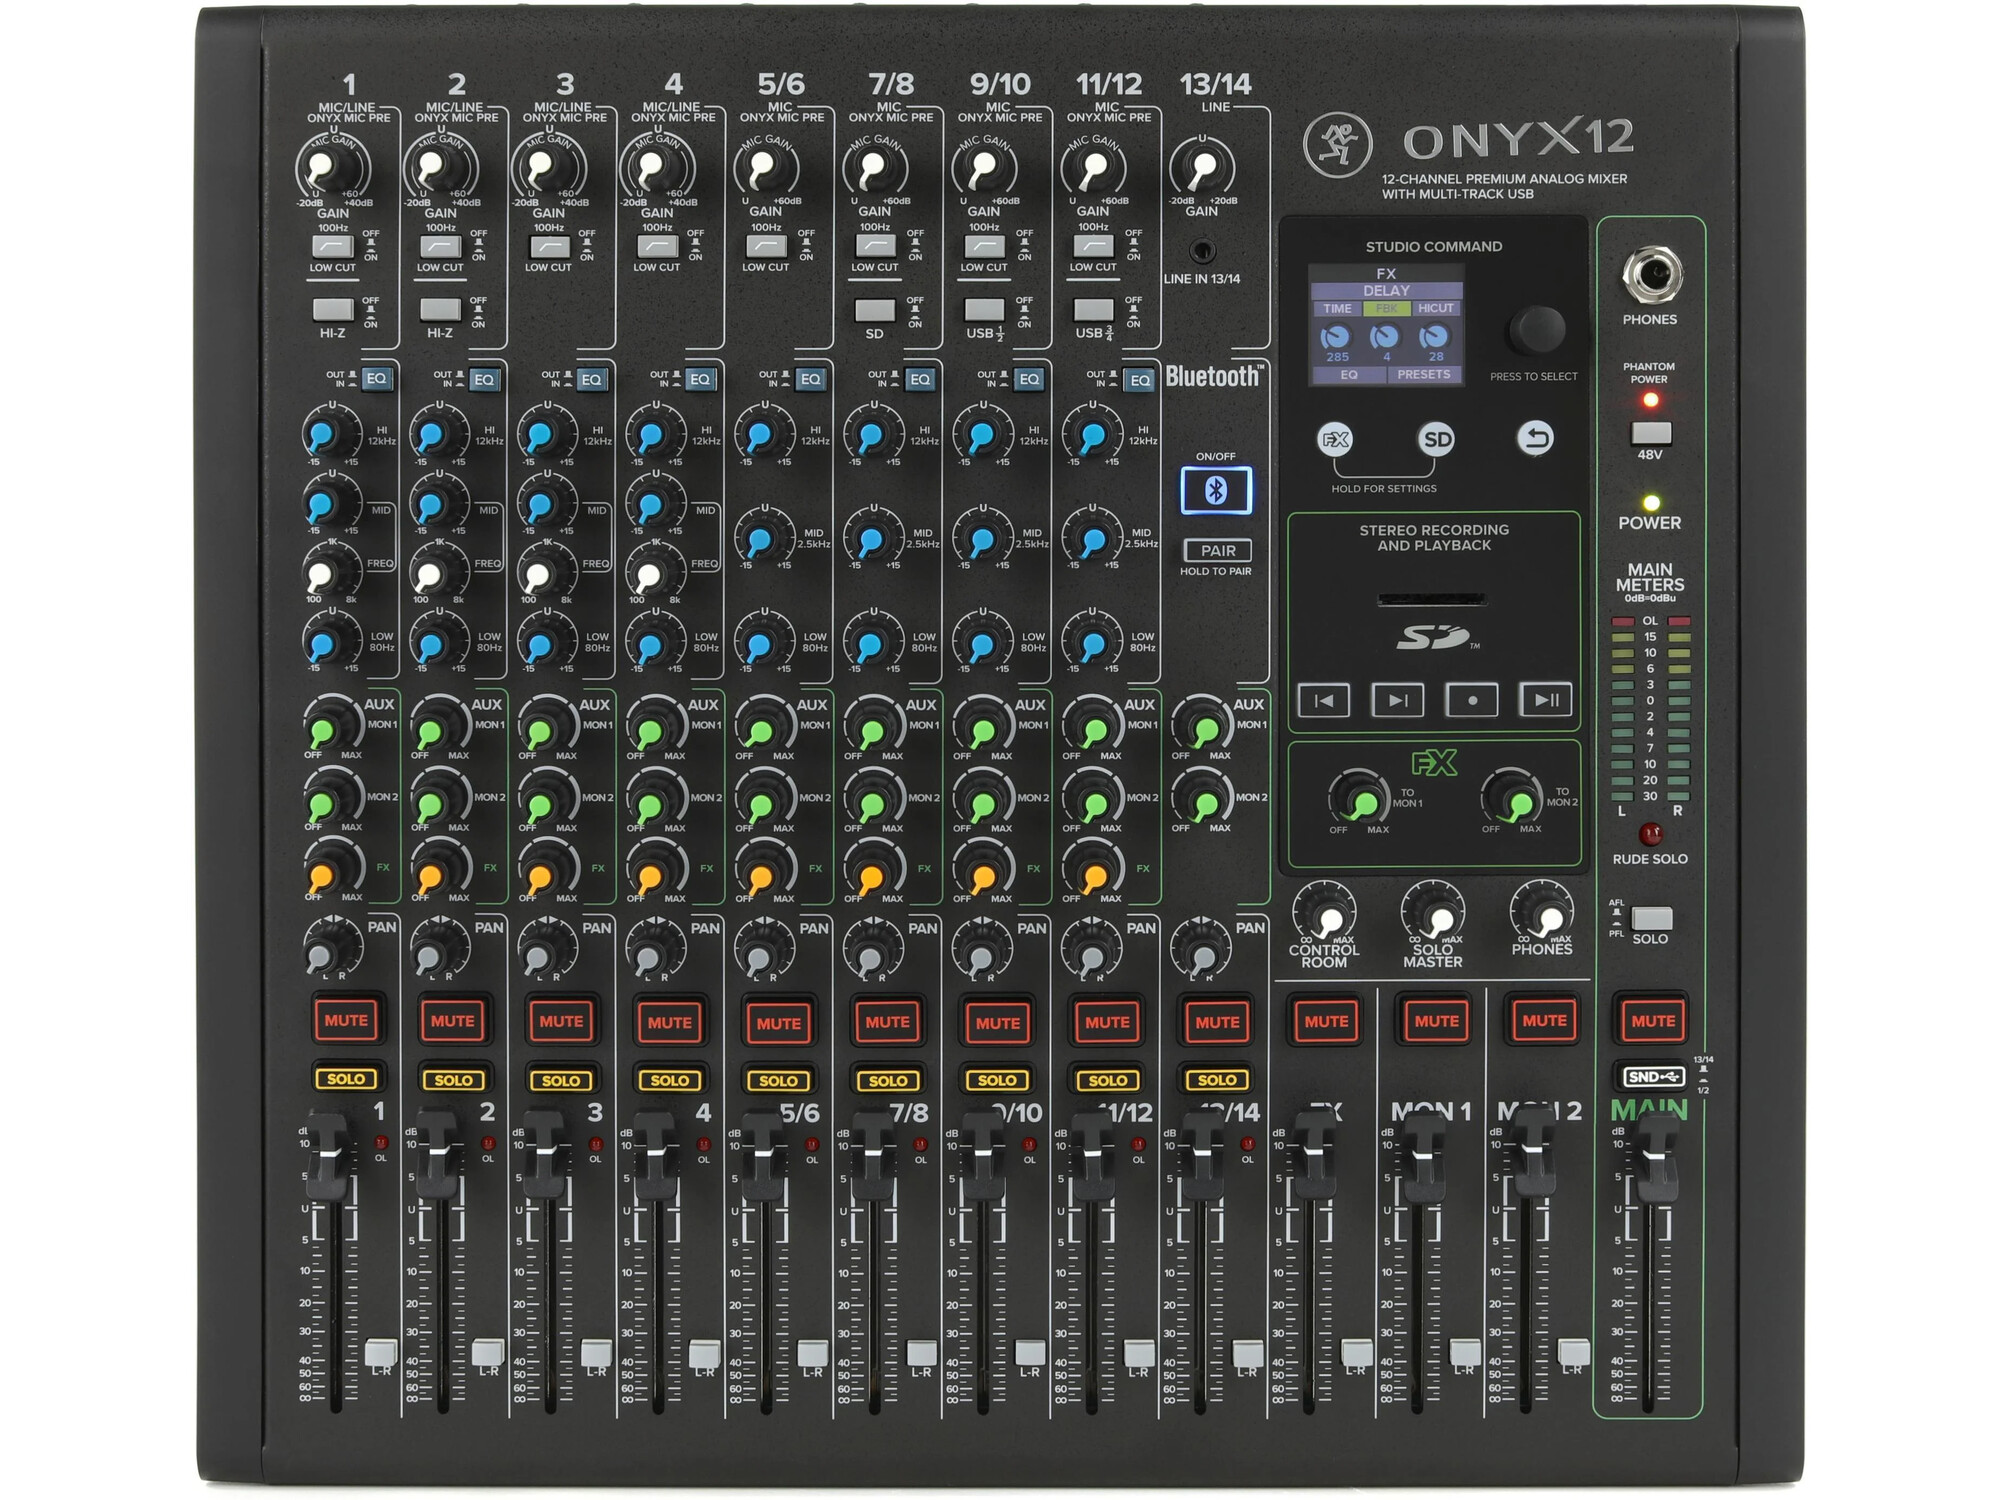The image size is (2000, 1500).
Task: Toggle channel 11/12 USB 3/4 switch
Action: 1093,310
